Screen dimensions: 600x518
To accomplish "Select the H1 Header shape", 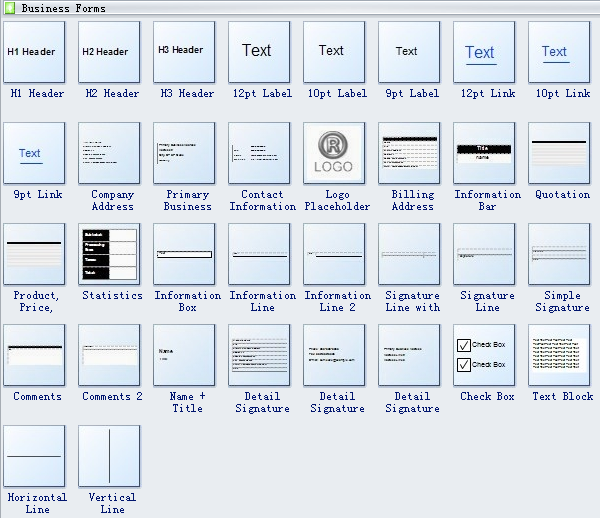I will click(34, 52).
